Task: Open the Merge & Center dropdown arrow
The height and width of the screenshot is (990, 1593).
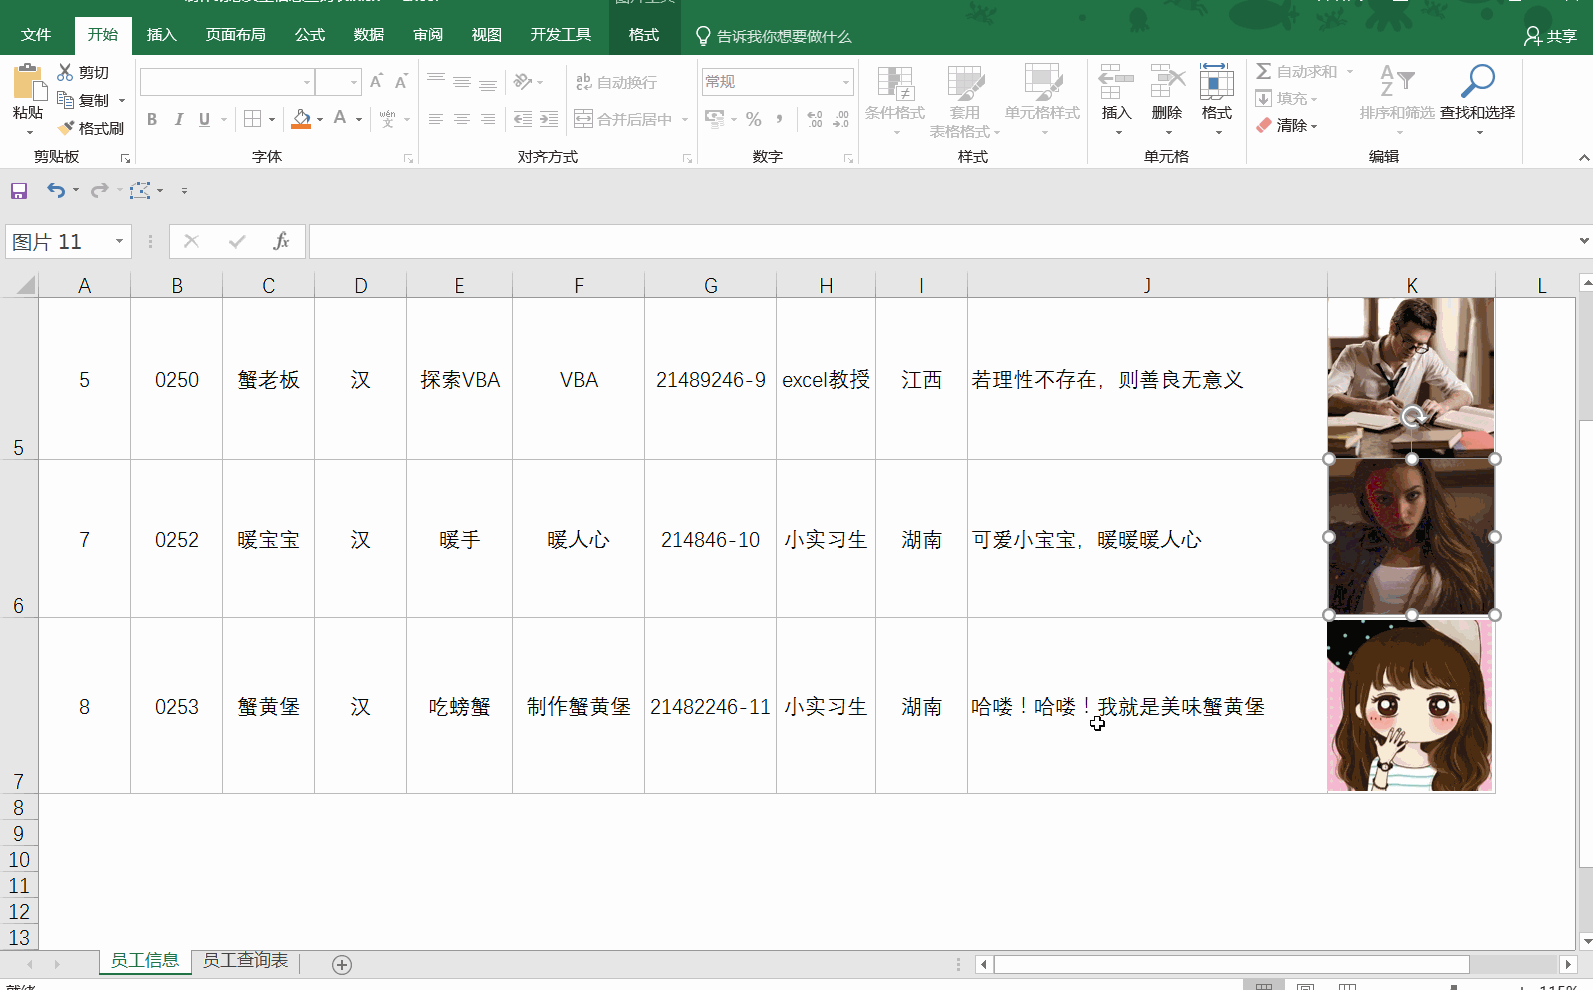Action: [685, 119]
